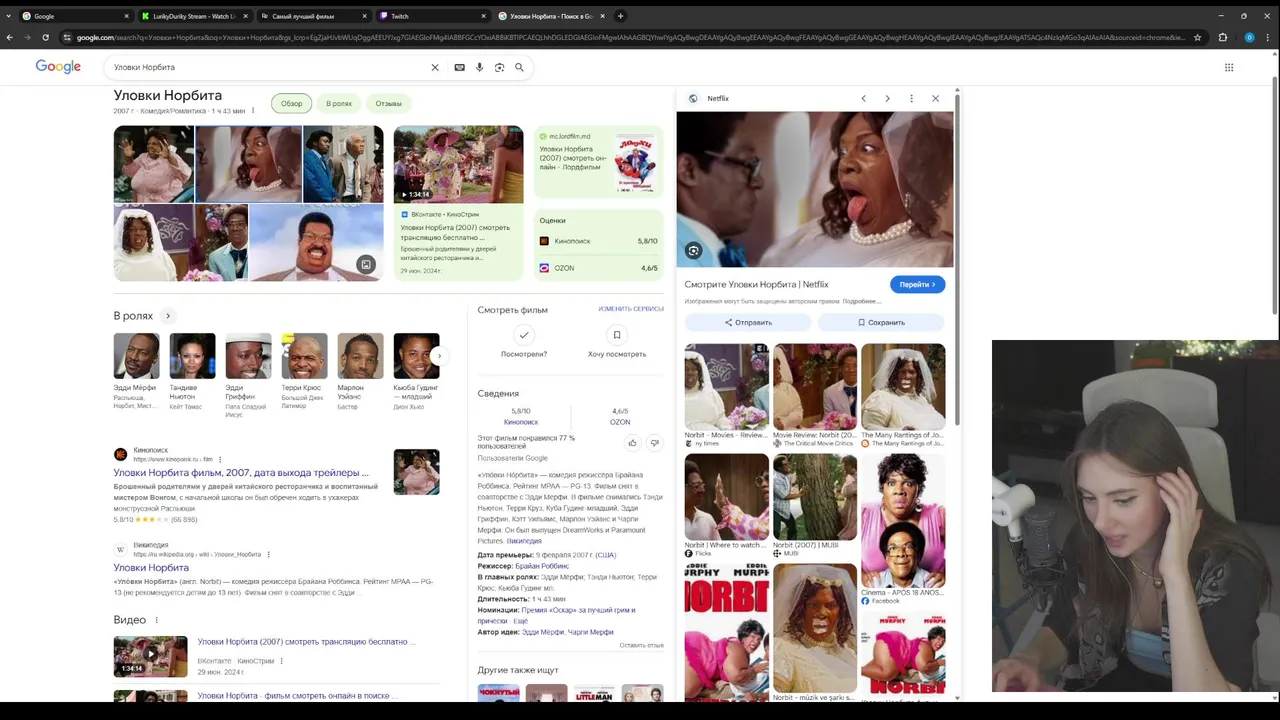The height and width of the screenshot is (720, 1280).
Task: Click the Lens search icon on preview image
Action: pyautogui.click(x=693, y=251)
